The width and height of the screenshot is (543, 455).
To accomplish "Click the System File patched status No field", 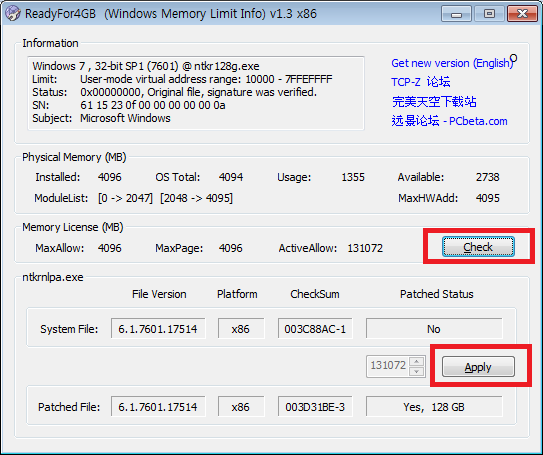I will 434,328.
